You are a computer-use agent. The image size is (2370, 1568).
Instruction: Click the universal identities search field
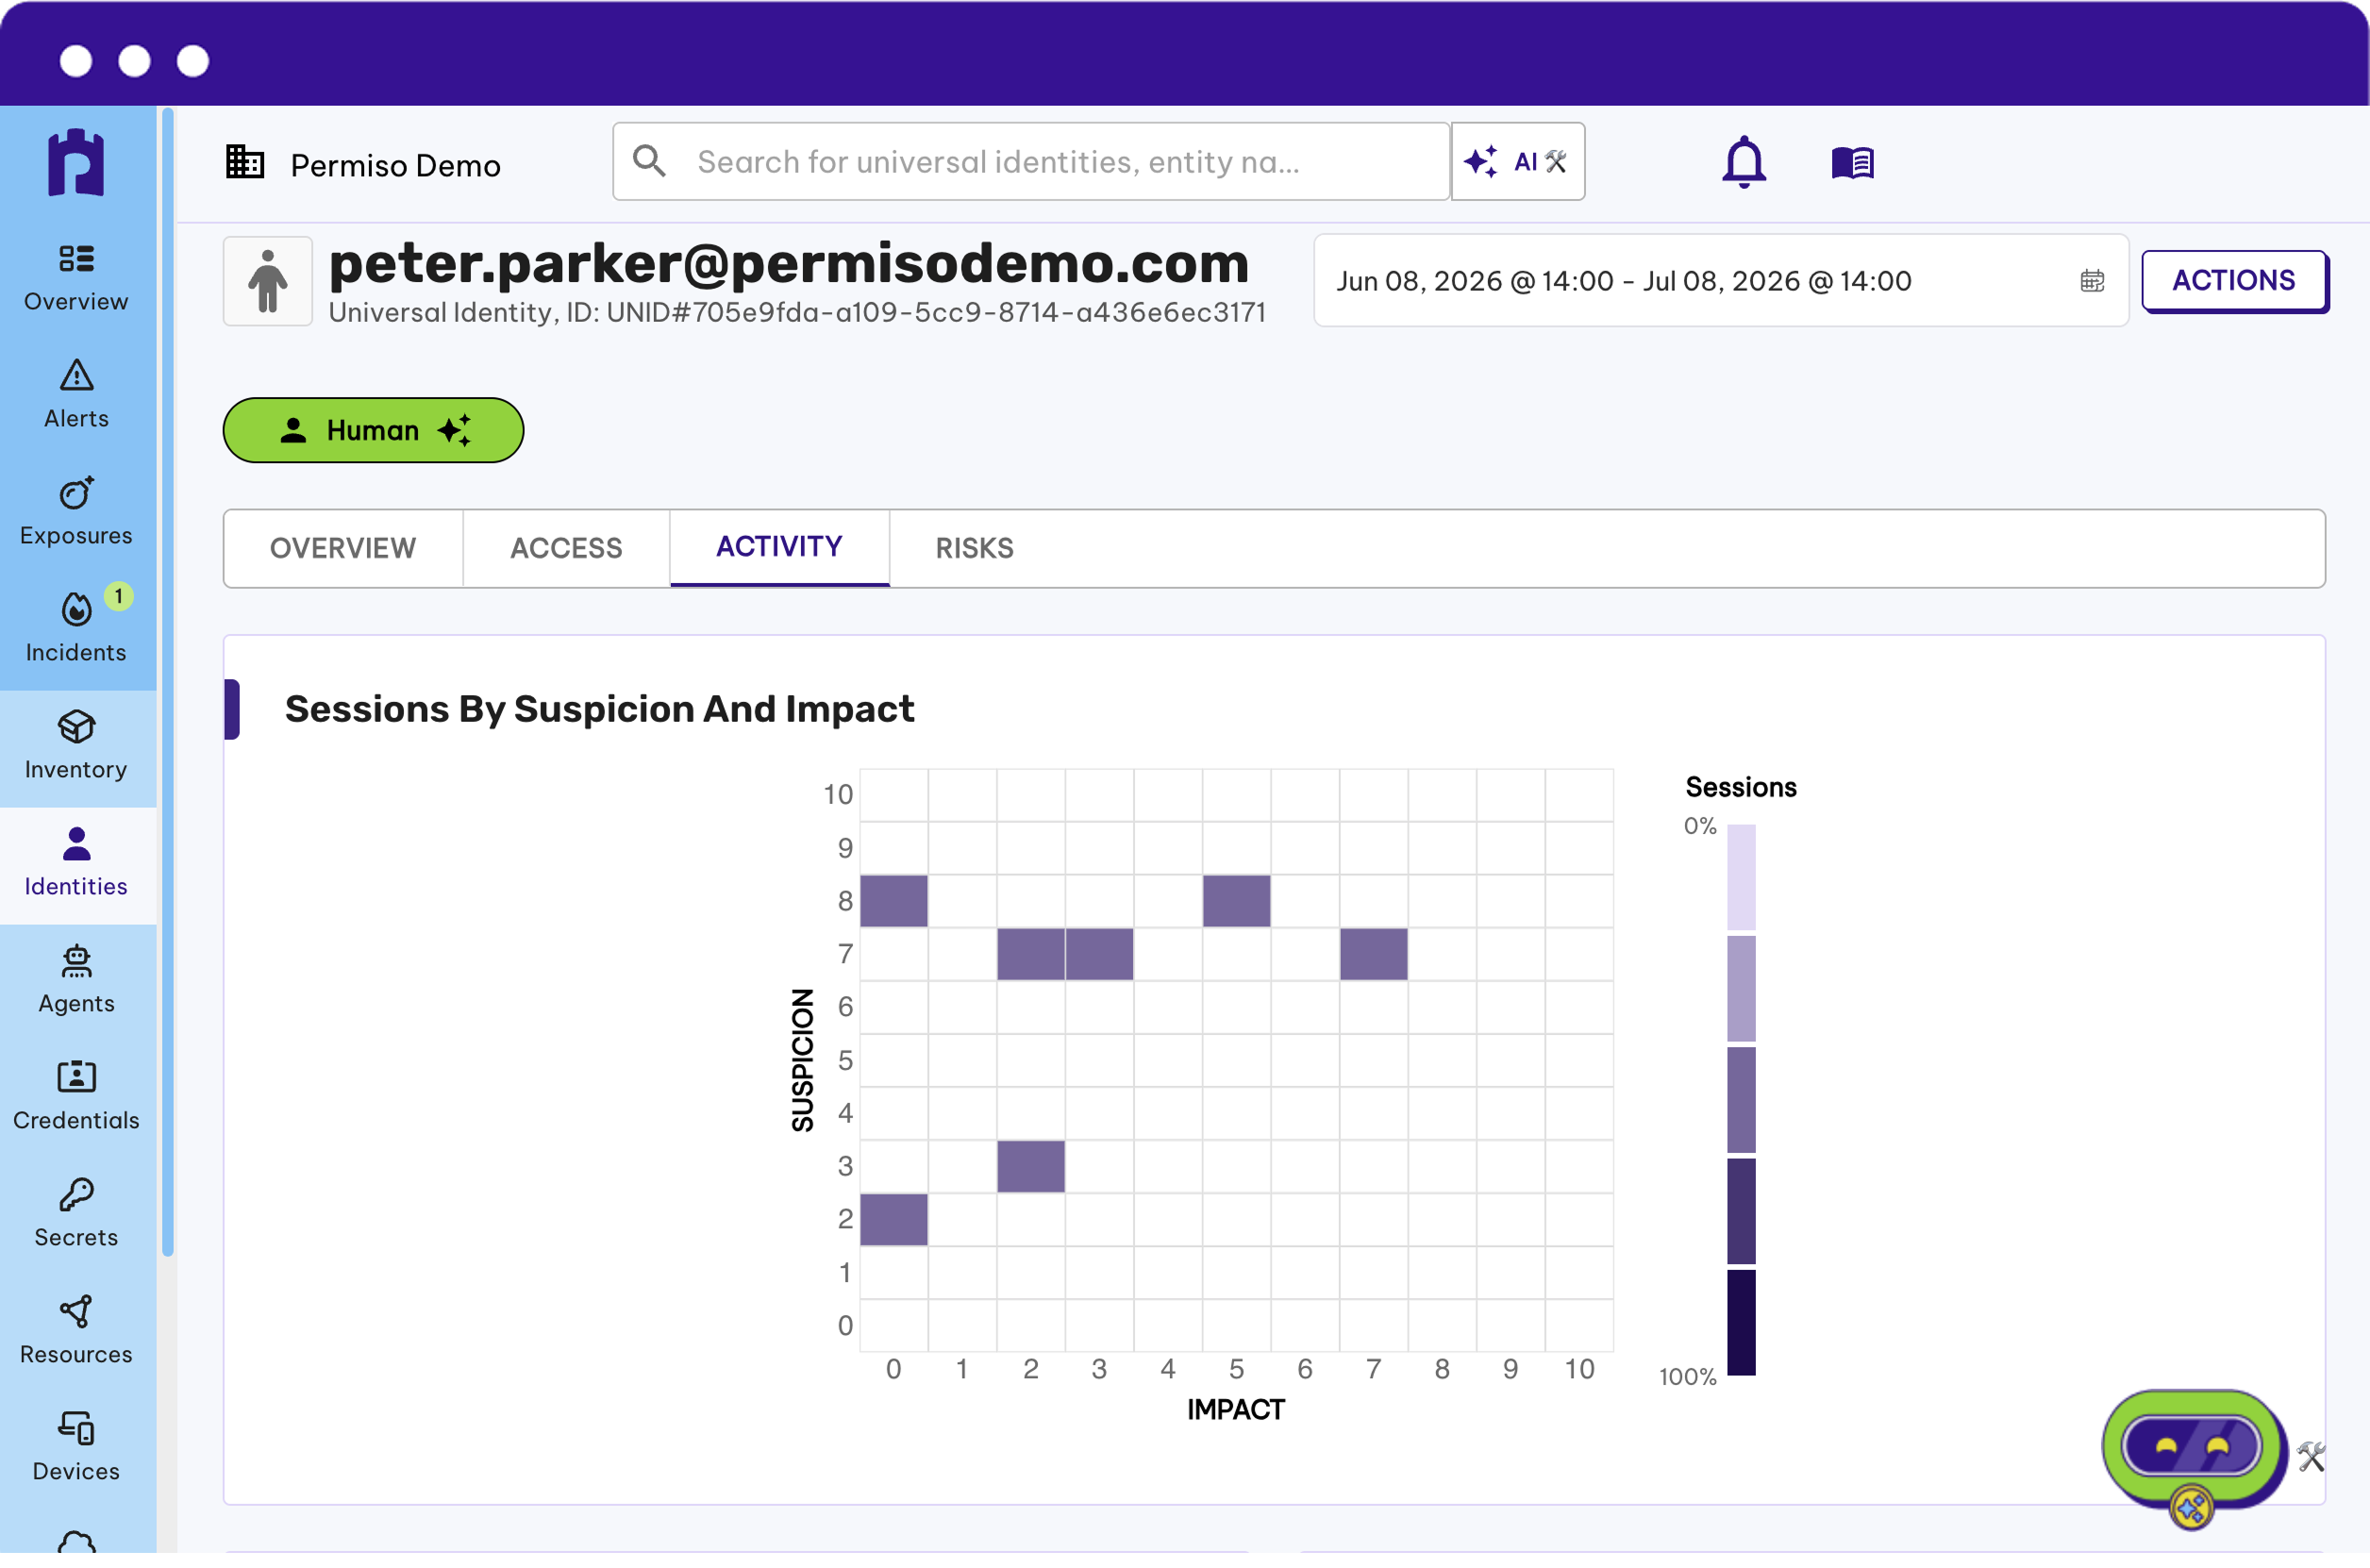[1031, 162]
